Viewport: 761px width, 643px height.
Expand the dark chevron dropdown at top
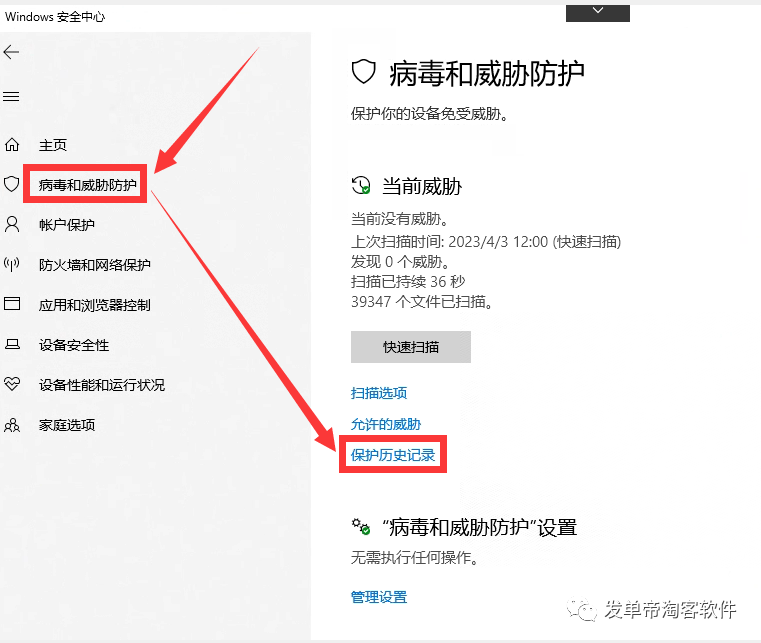(598, 13)
